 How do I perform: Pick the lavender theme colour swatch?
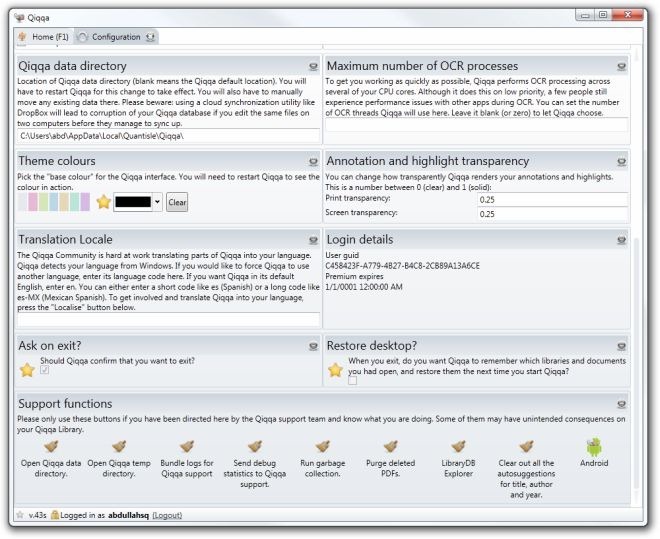coord(85,202)
